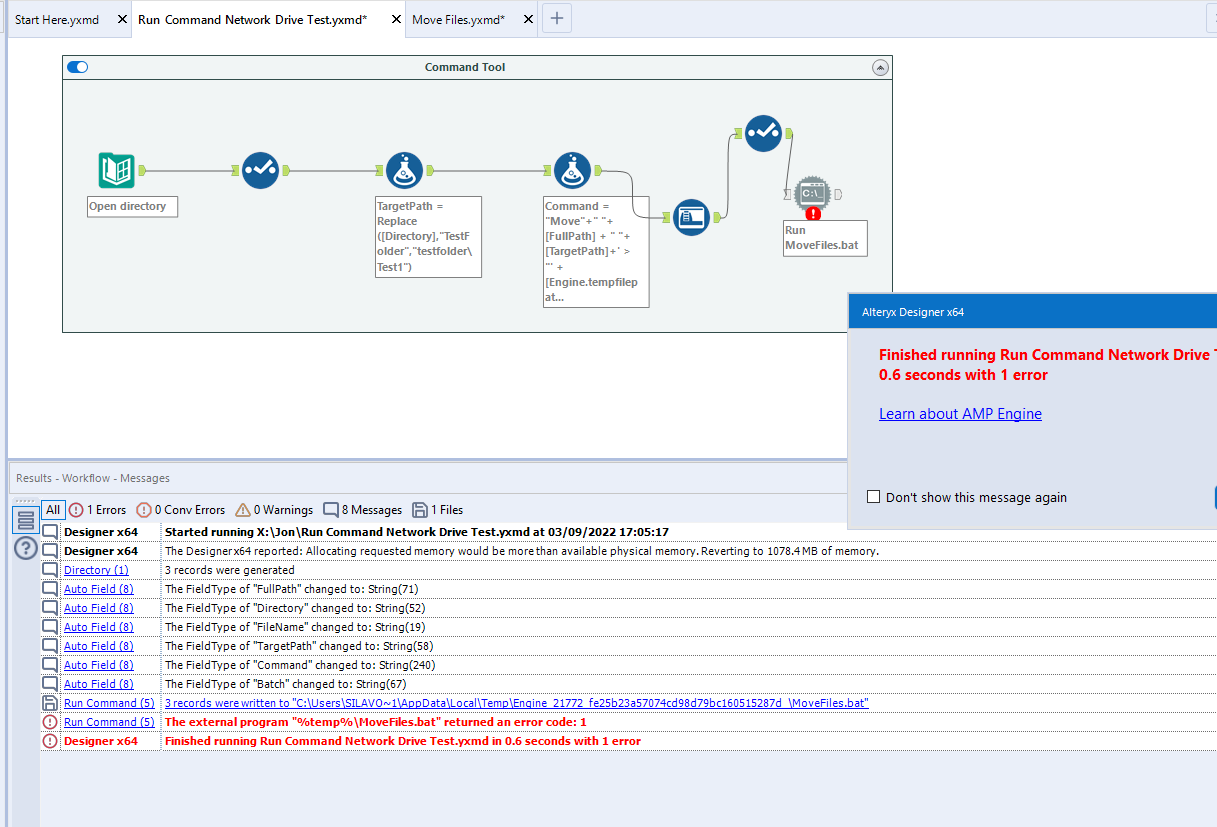Select the Formula tool building the Command field
The height and width of the screenshot is (827, 1217).
coord(572,170)
